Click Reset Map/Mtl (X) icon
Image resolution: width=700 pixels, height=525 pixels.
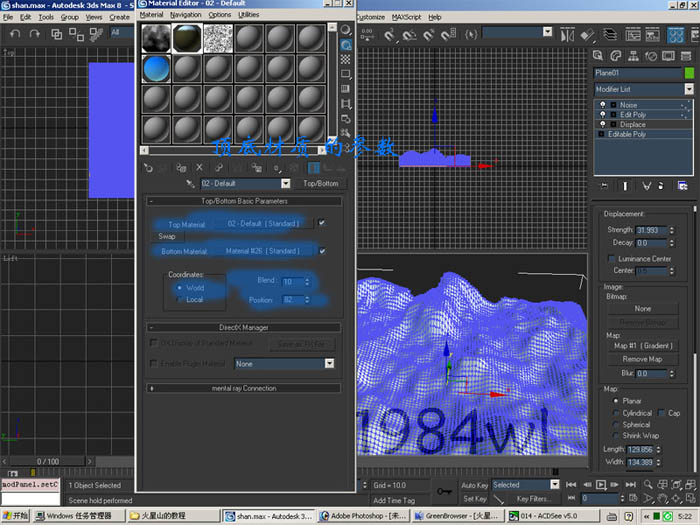point(200,167)
